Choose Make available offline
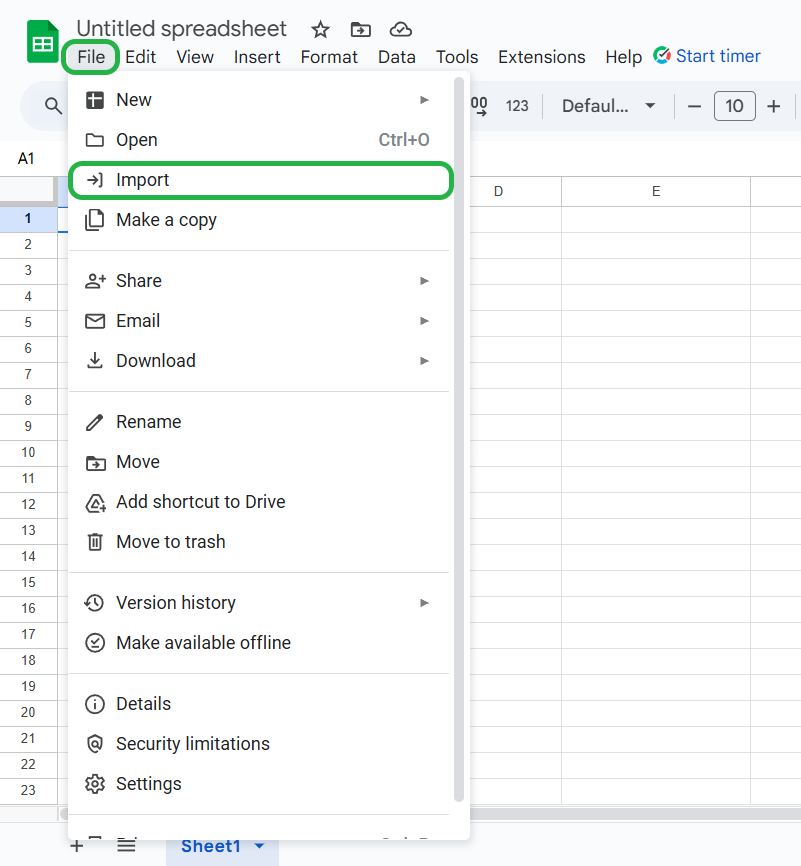Viewport: 801px width, 866px height. tap(259, 643)
